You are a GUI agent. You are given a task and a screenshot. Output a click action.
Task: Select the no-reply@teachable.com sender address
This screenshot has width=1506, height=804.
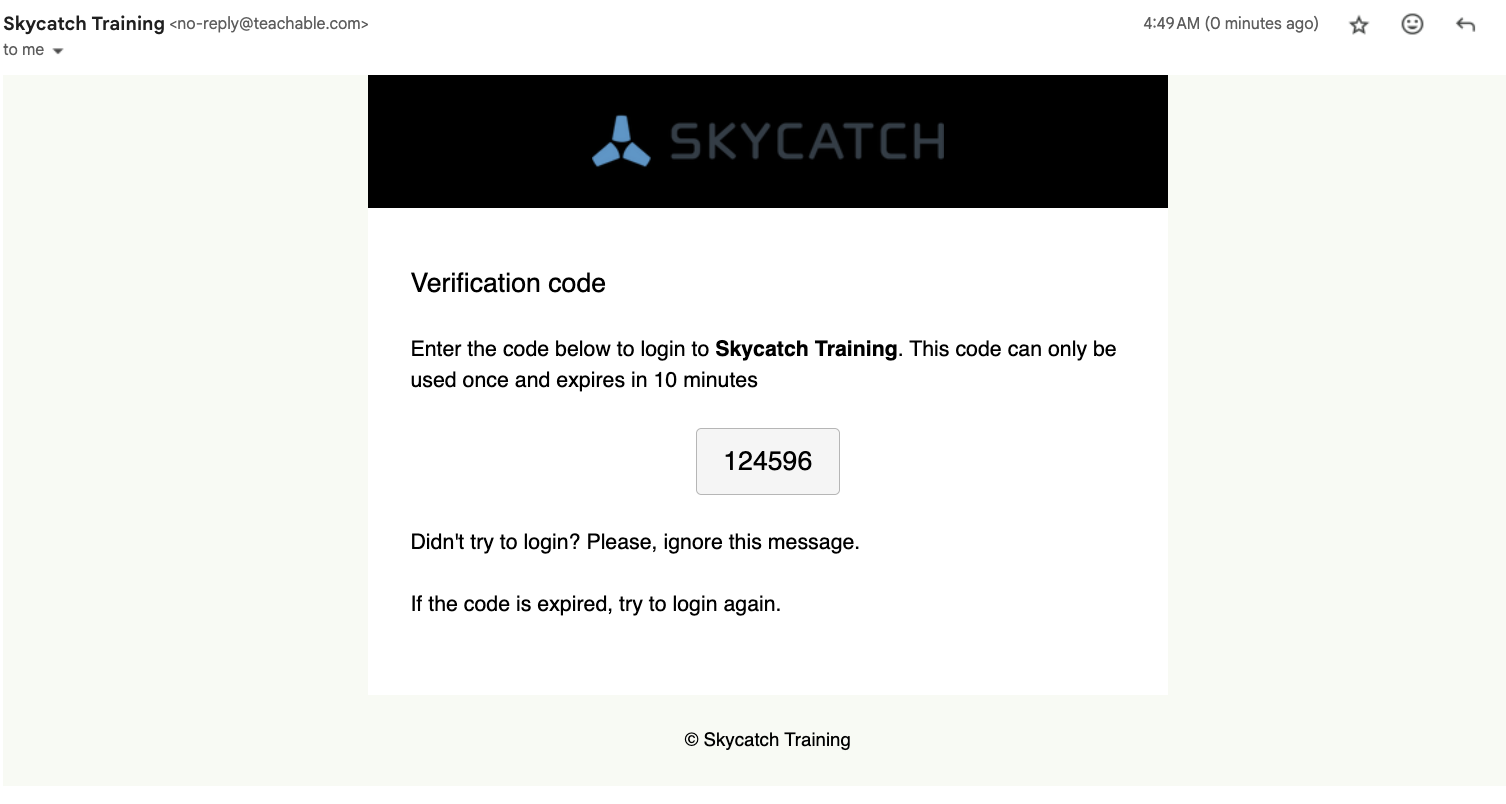(269, 24)
